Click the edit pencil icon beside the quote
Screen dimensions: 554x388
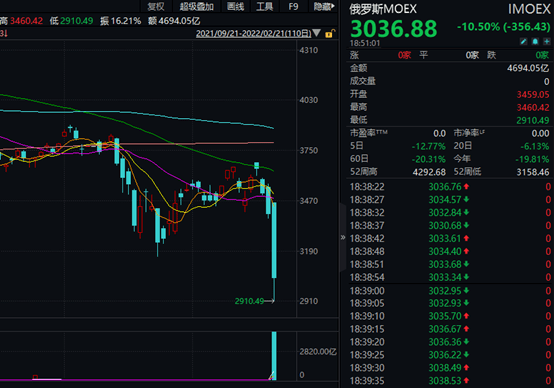tap(523, 42)
